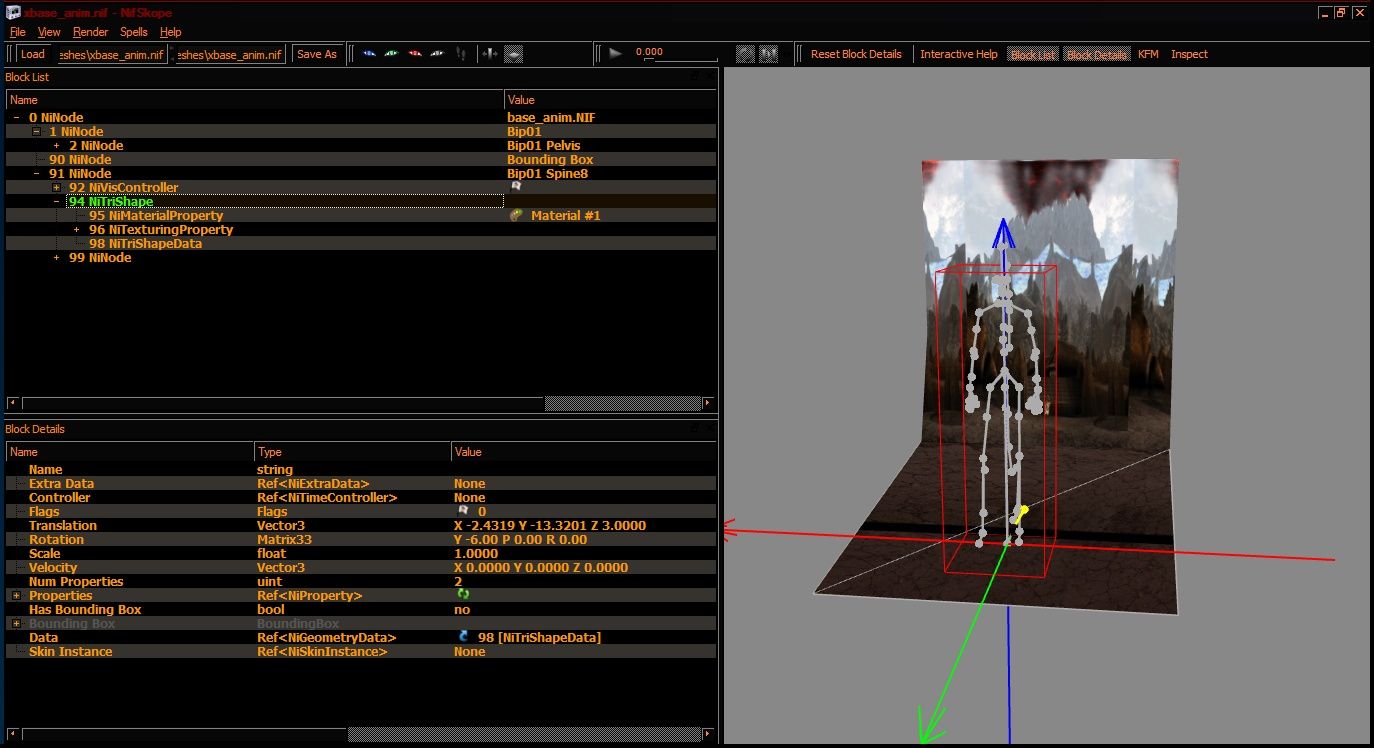Click the Block List horizontal scrollbar
Viewport: 1374px width, 748px height.
[x=362, y=404]
